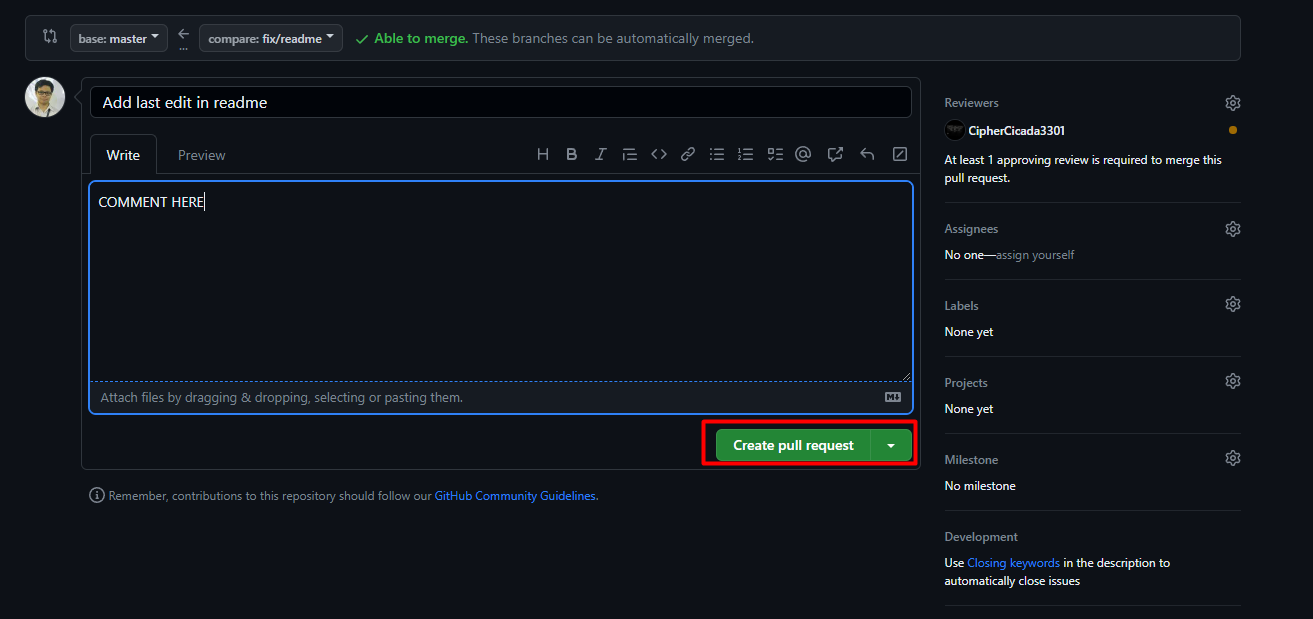Switch to the Preview tab

click(x=201, y=155)
